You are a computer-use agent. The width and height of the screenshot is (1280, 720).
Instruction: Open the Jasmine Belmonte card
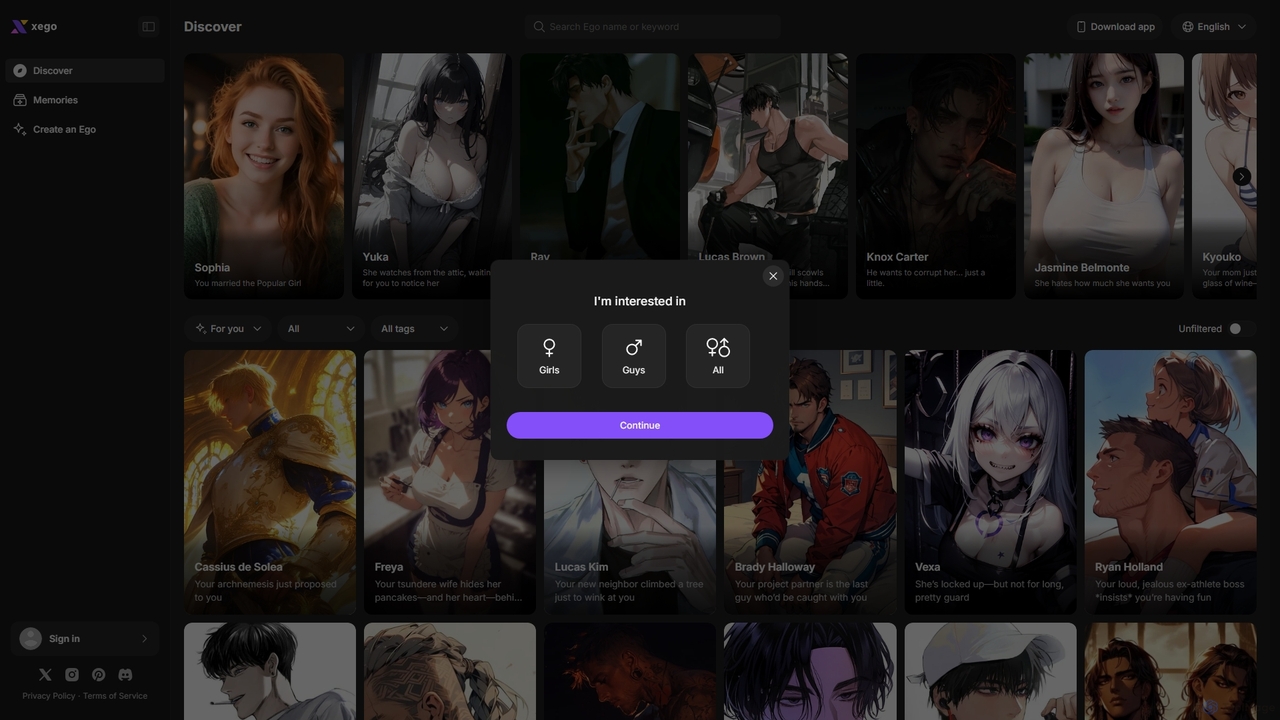pos(1104,176)
